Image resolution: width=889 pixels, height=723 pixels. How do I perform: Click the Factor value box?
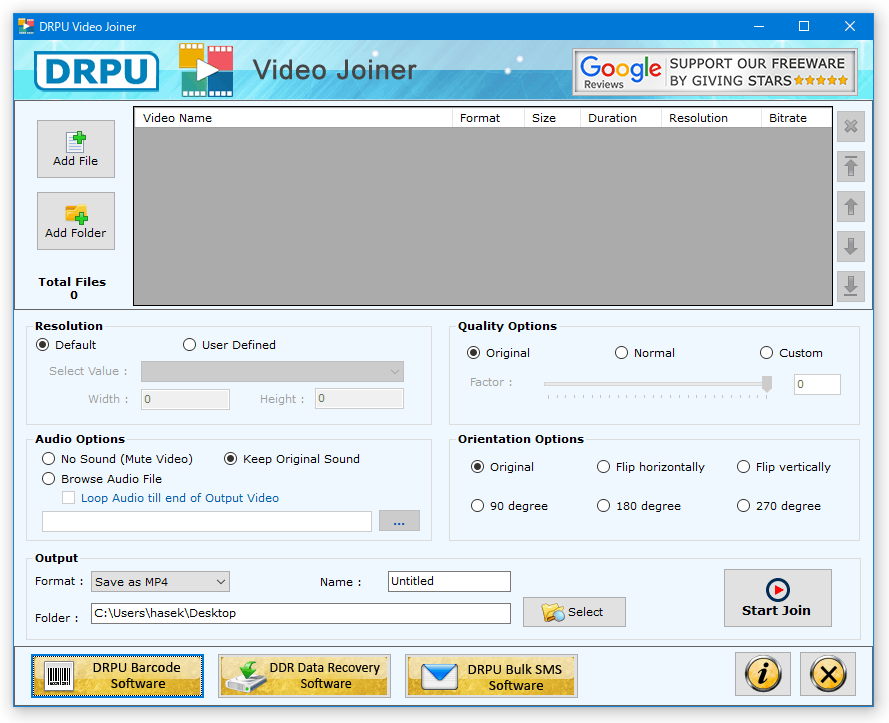(x=817, y=384)
